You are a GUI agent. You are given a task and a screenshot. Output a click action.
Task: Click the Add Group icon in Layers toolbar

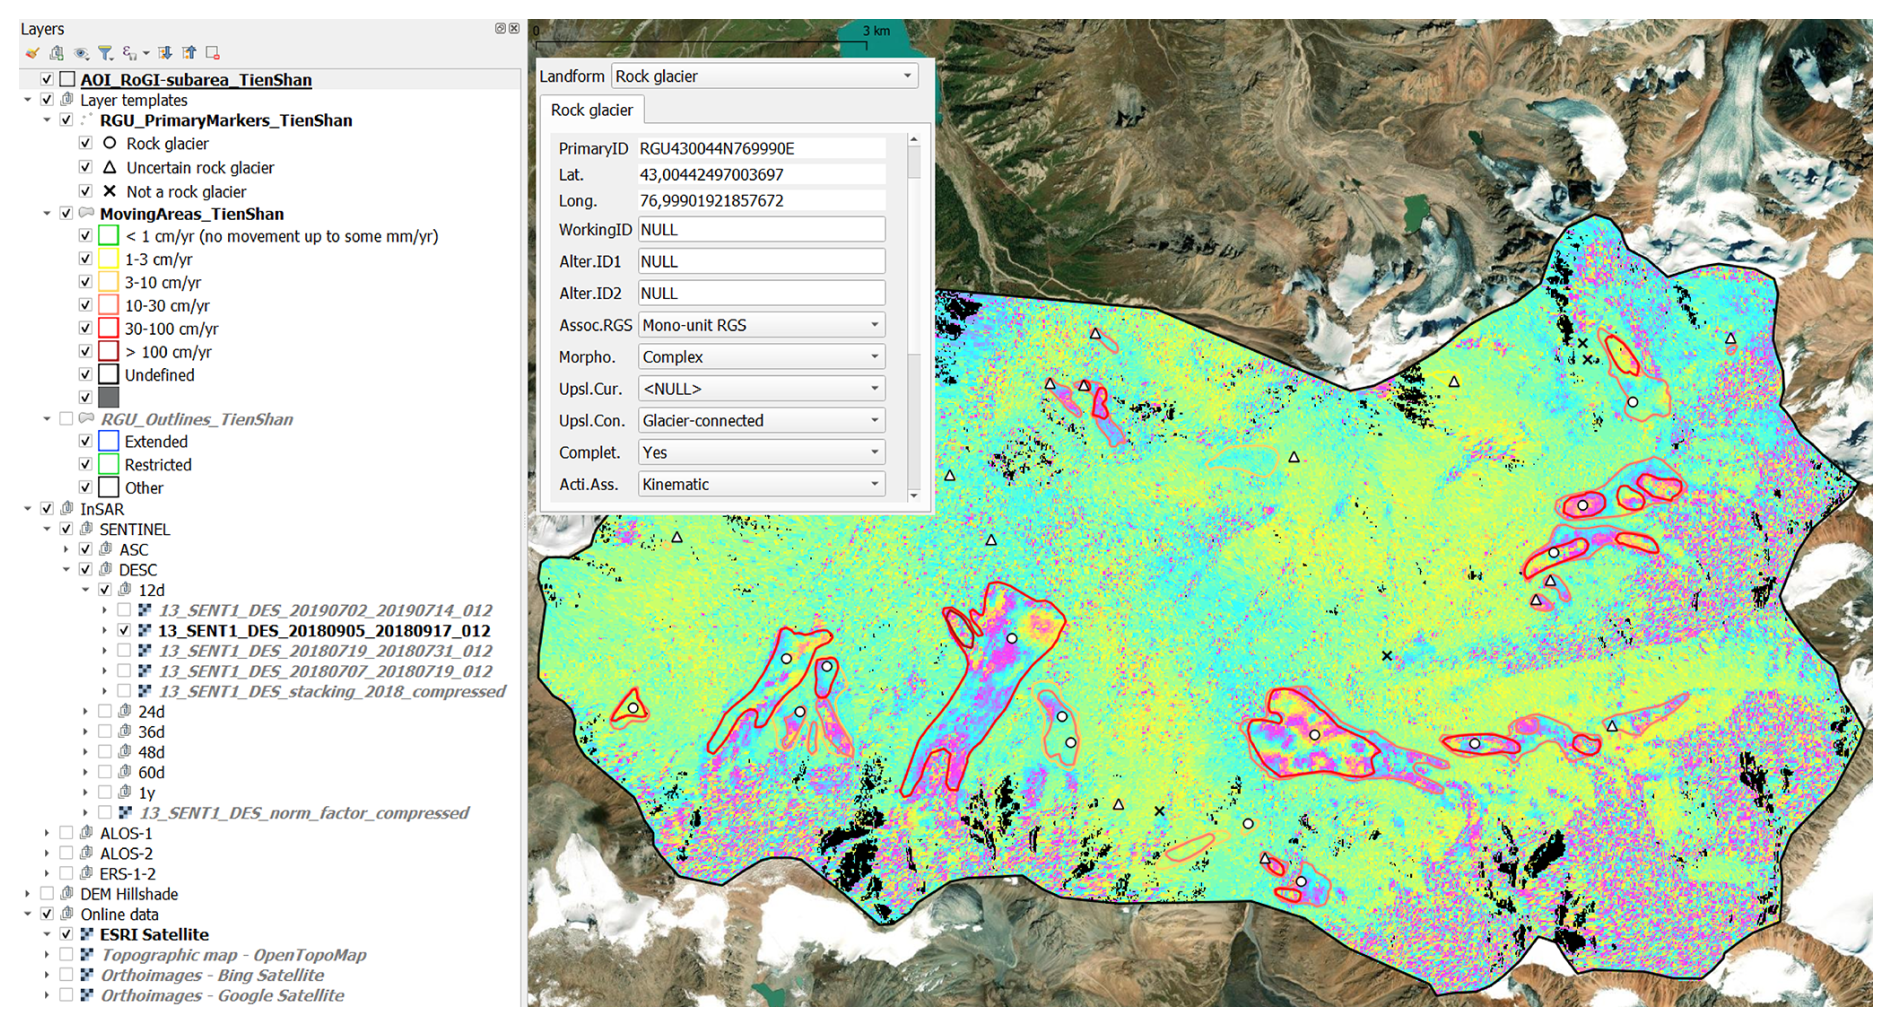click(57, 53)
